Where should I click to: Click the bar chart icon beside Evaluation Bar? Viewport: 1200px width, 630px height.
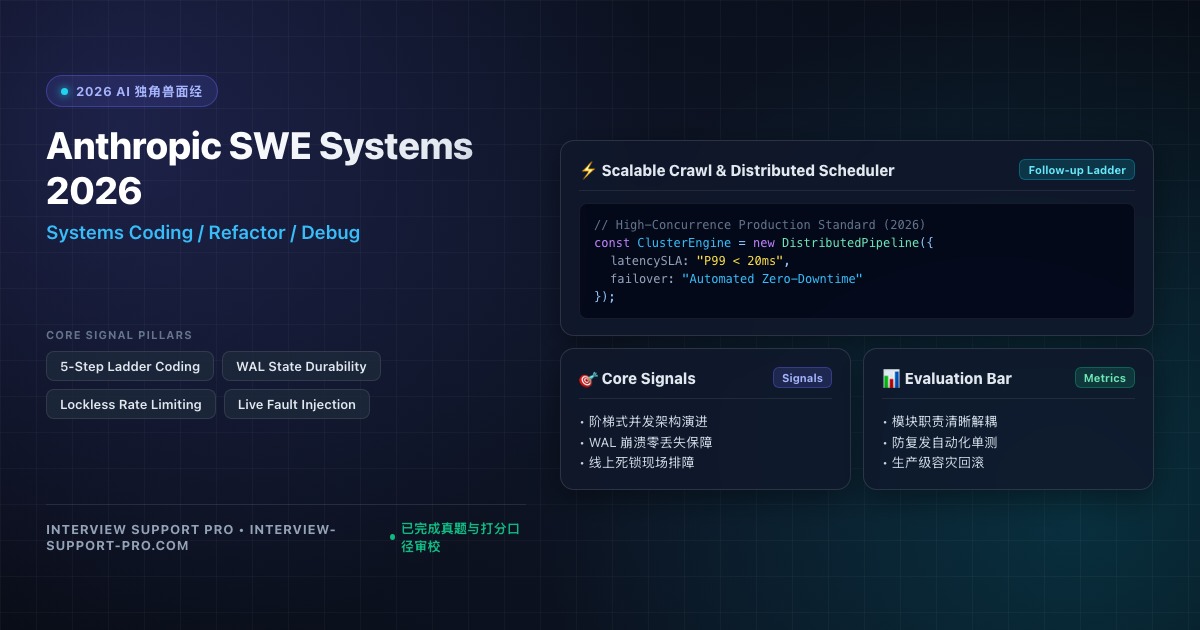point(891,379)
